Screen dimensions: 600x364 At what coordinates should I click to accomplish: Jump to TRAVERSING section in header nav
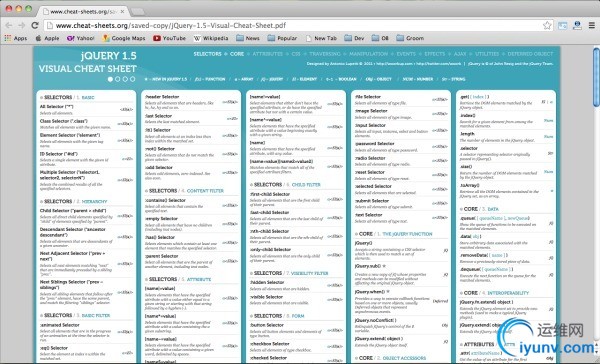point(325,54)
